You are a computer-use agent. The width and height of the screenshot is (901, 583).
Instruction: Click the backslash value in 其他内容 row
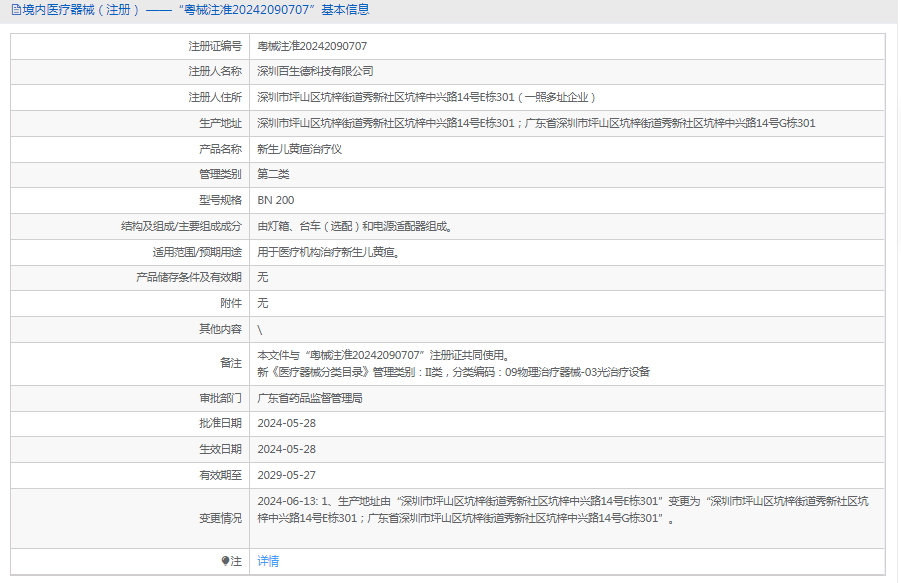tap(260, 330)
